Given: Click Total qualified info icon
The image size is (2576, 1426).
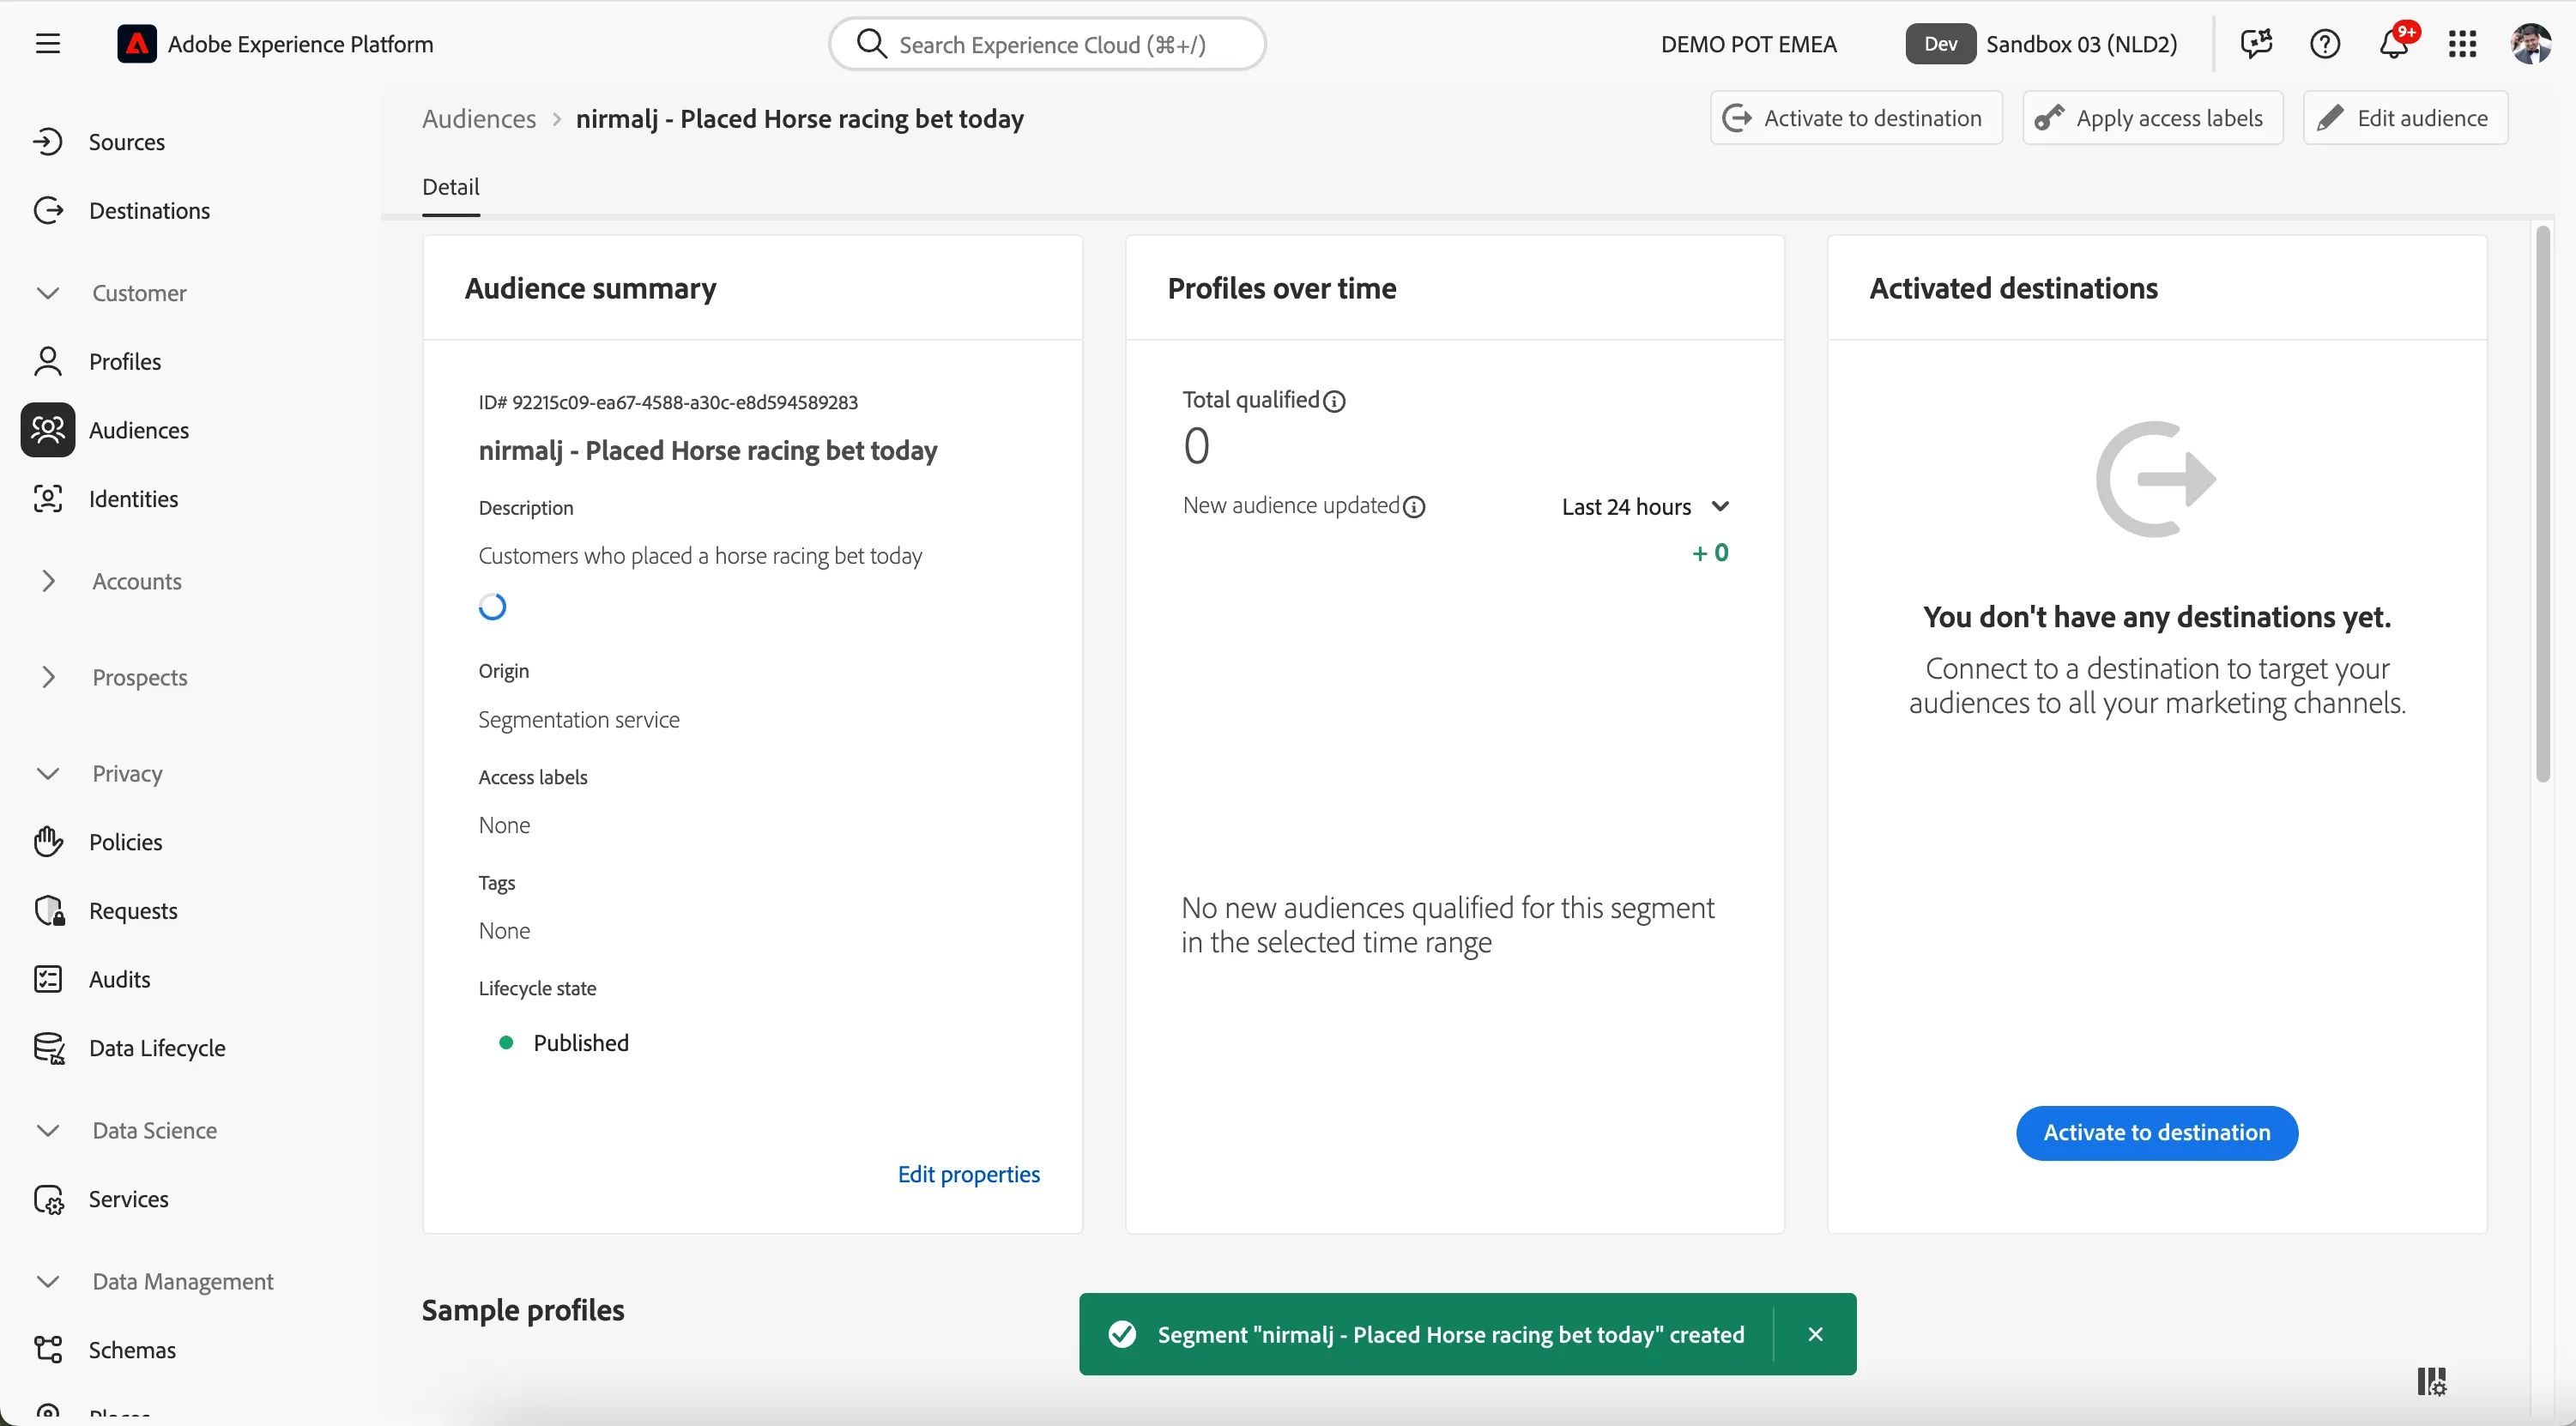Looking at the screenshot, I should tap(1334, 402).
